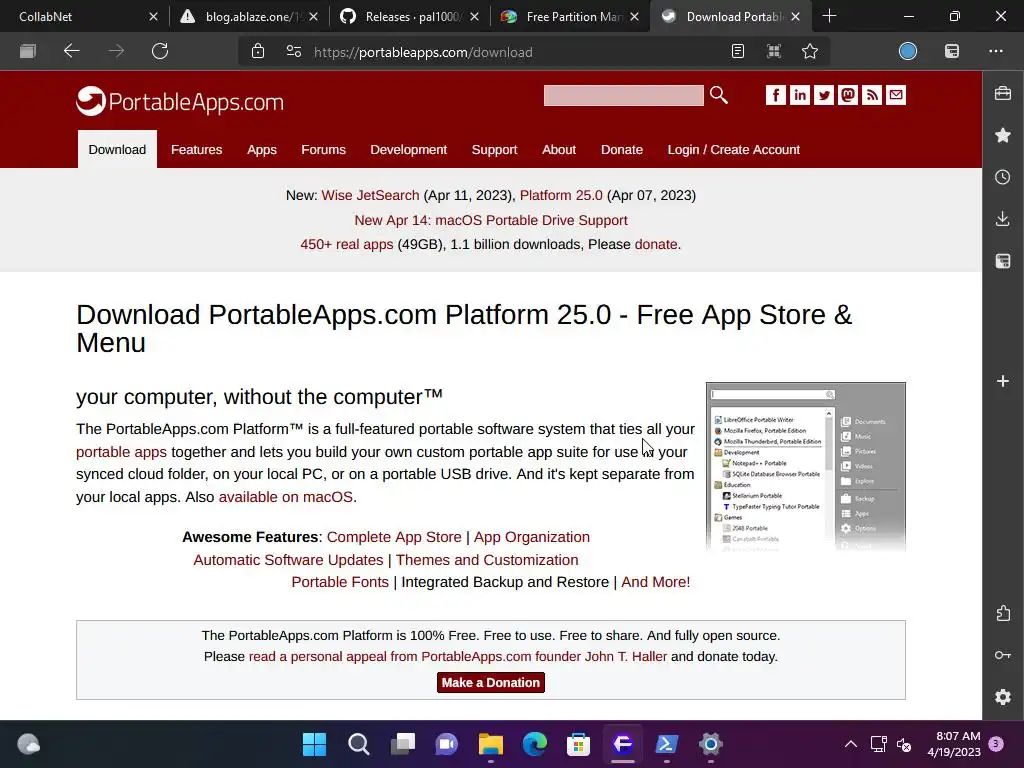Bookmark this page with the star icon

(810, 52)
